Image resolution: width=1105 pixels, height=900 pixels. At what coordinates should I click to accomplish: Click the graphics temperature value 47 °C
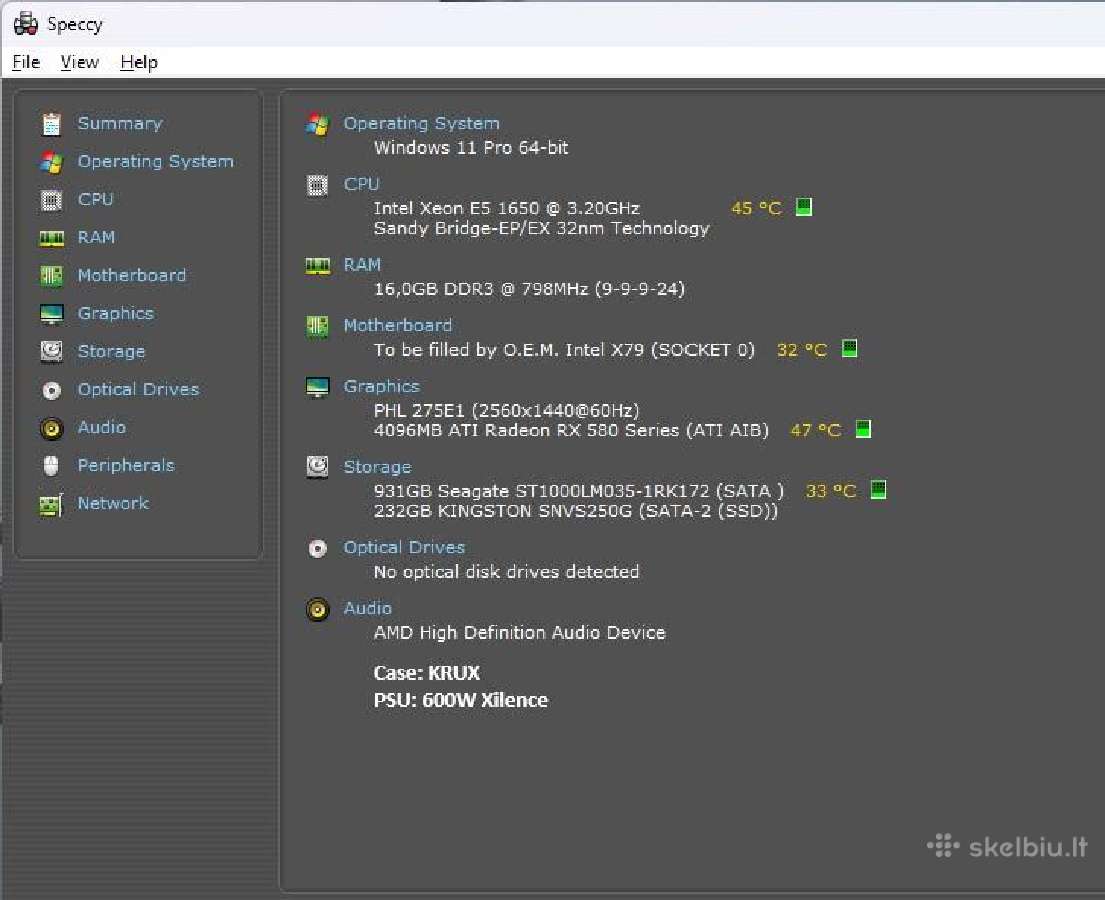click(816, 431)
